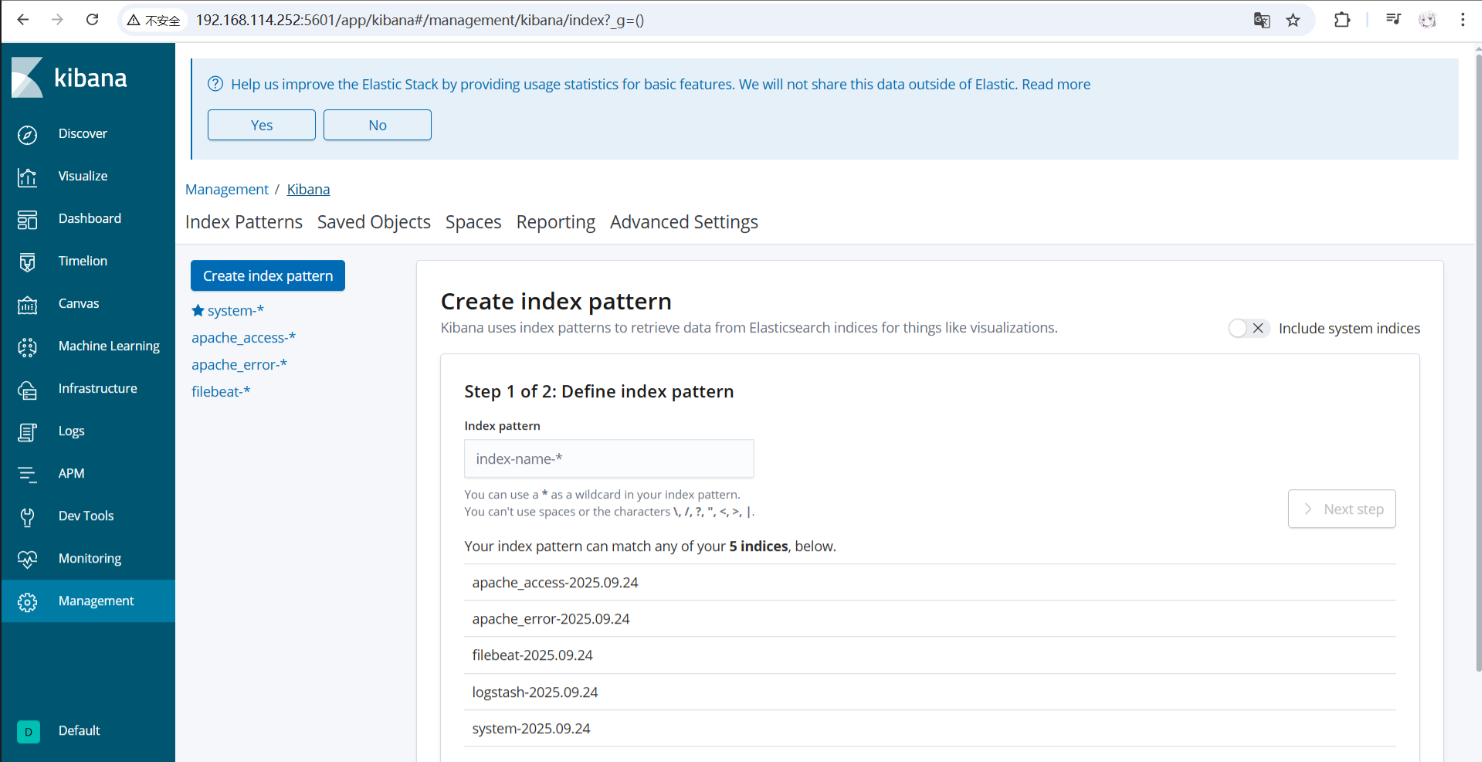The width and height of the screenshot is (1482, 762).
Task: Bookmark this page with star icon
Action: click(x=1293, y=20)
